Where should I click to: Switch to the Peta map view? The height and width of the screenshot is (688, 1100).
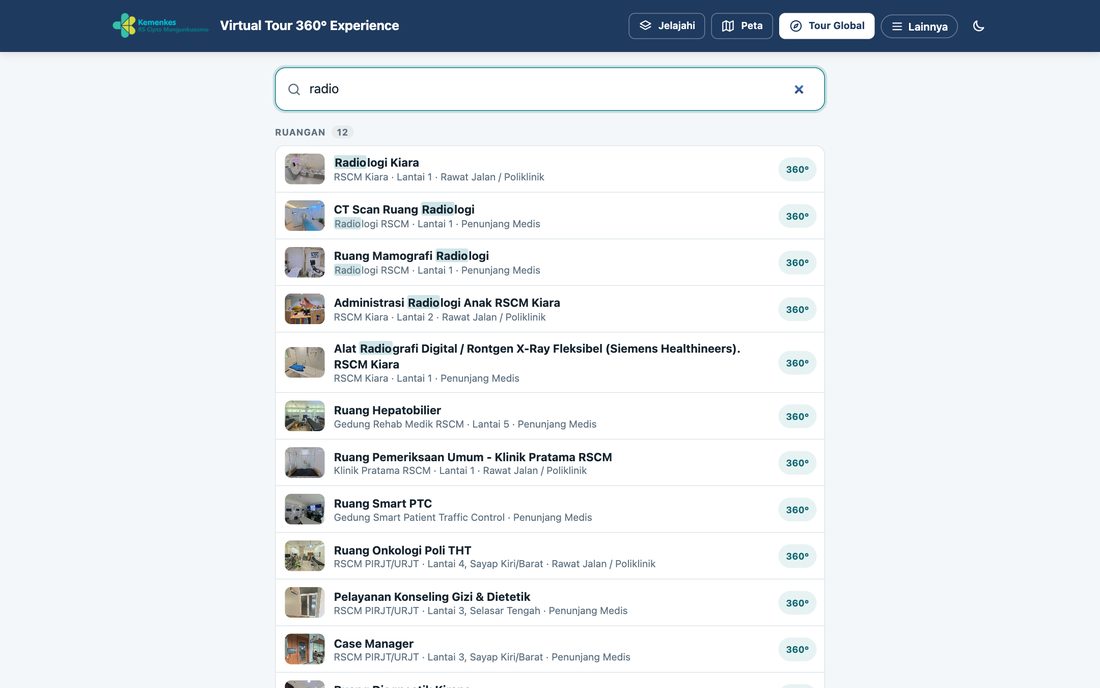pyautogui.click(x=742, y=26)
